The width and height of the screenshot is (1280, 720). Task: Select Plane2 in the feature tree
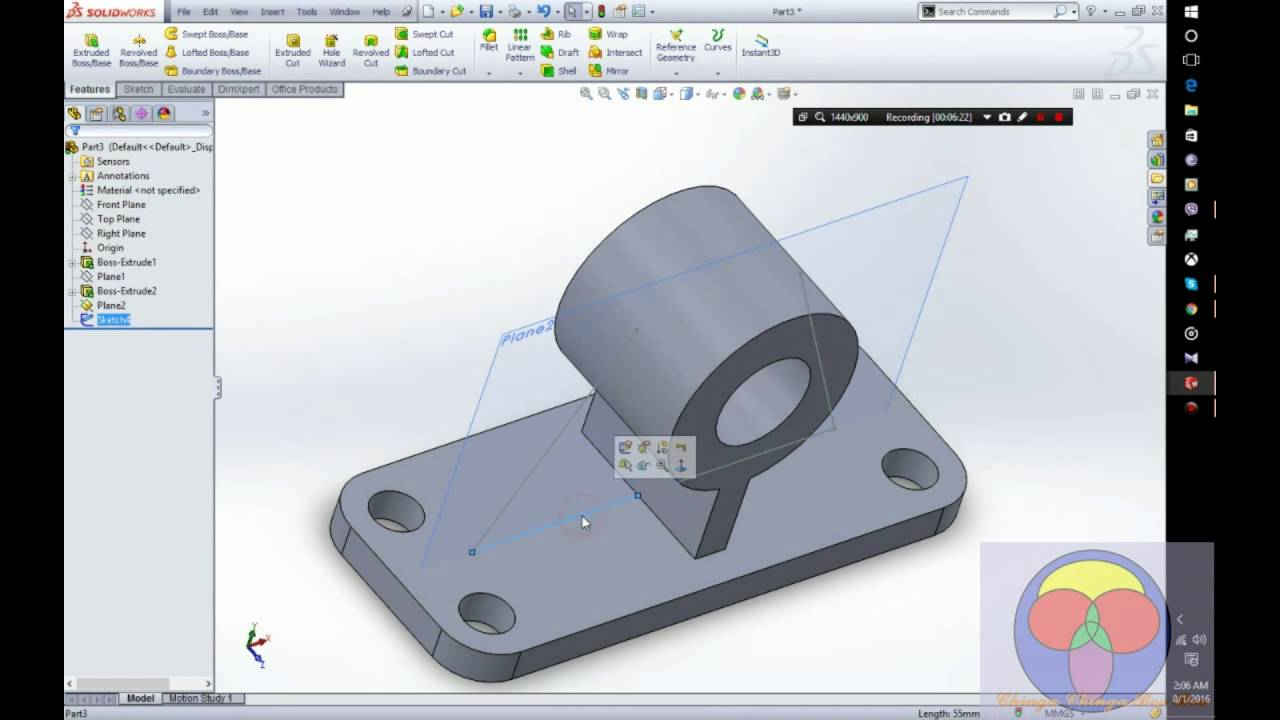(x=111, y=305)
